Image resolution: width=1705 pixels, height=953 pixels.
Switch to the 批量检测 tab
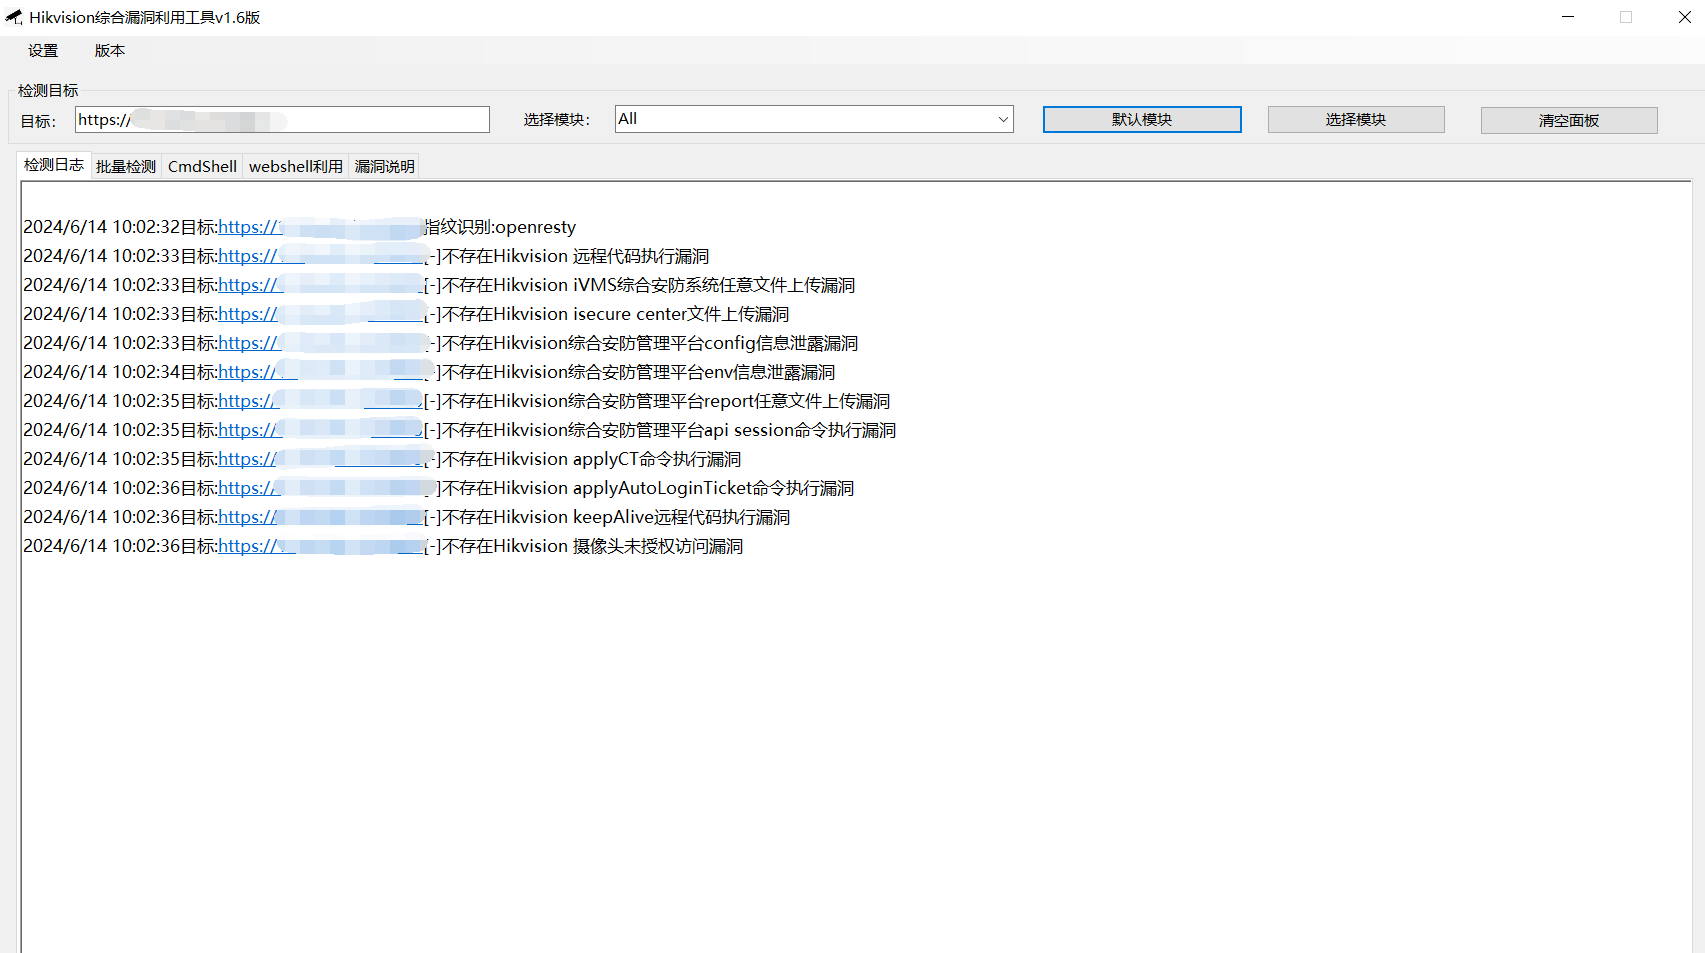click(126, 167)
